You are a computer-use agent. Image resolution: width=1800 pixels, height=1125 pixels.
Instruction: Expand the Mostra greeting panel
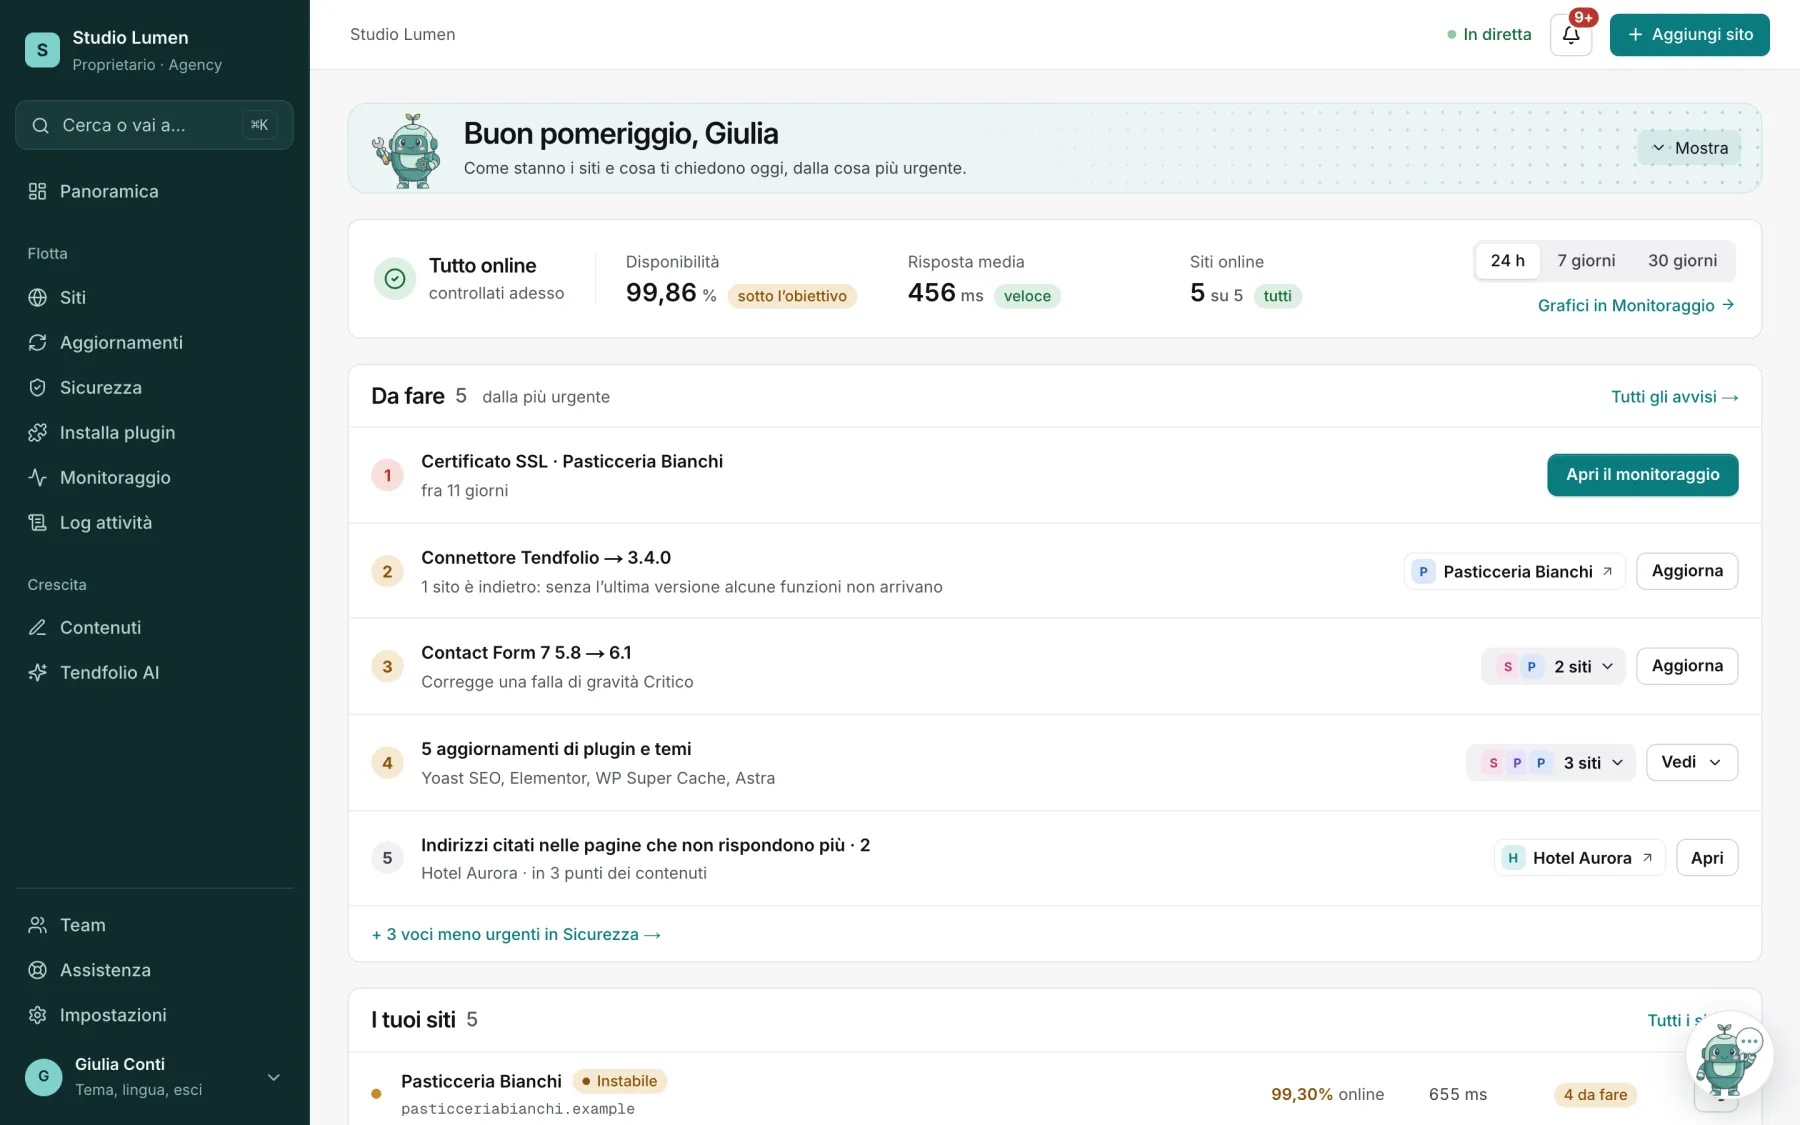[x=1689, y=148]
